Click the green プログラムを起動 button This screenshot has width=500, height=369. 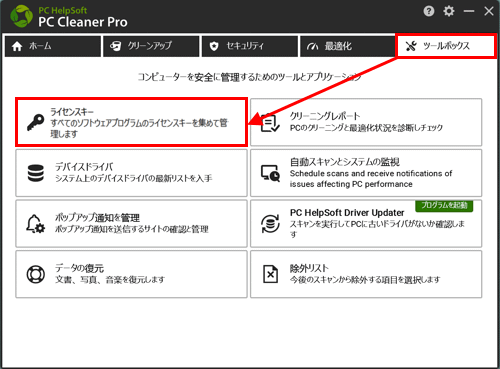[444, 205]
